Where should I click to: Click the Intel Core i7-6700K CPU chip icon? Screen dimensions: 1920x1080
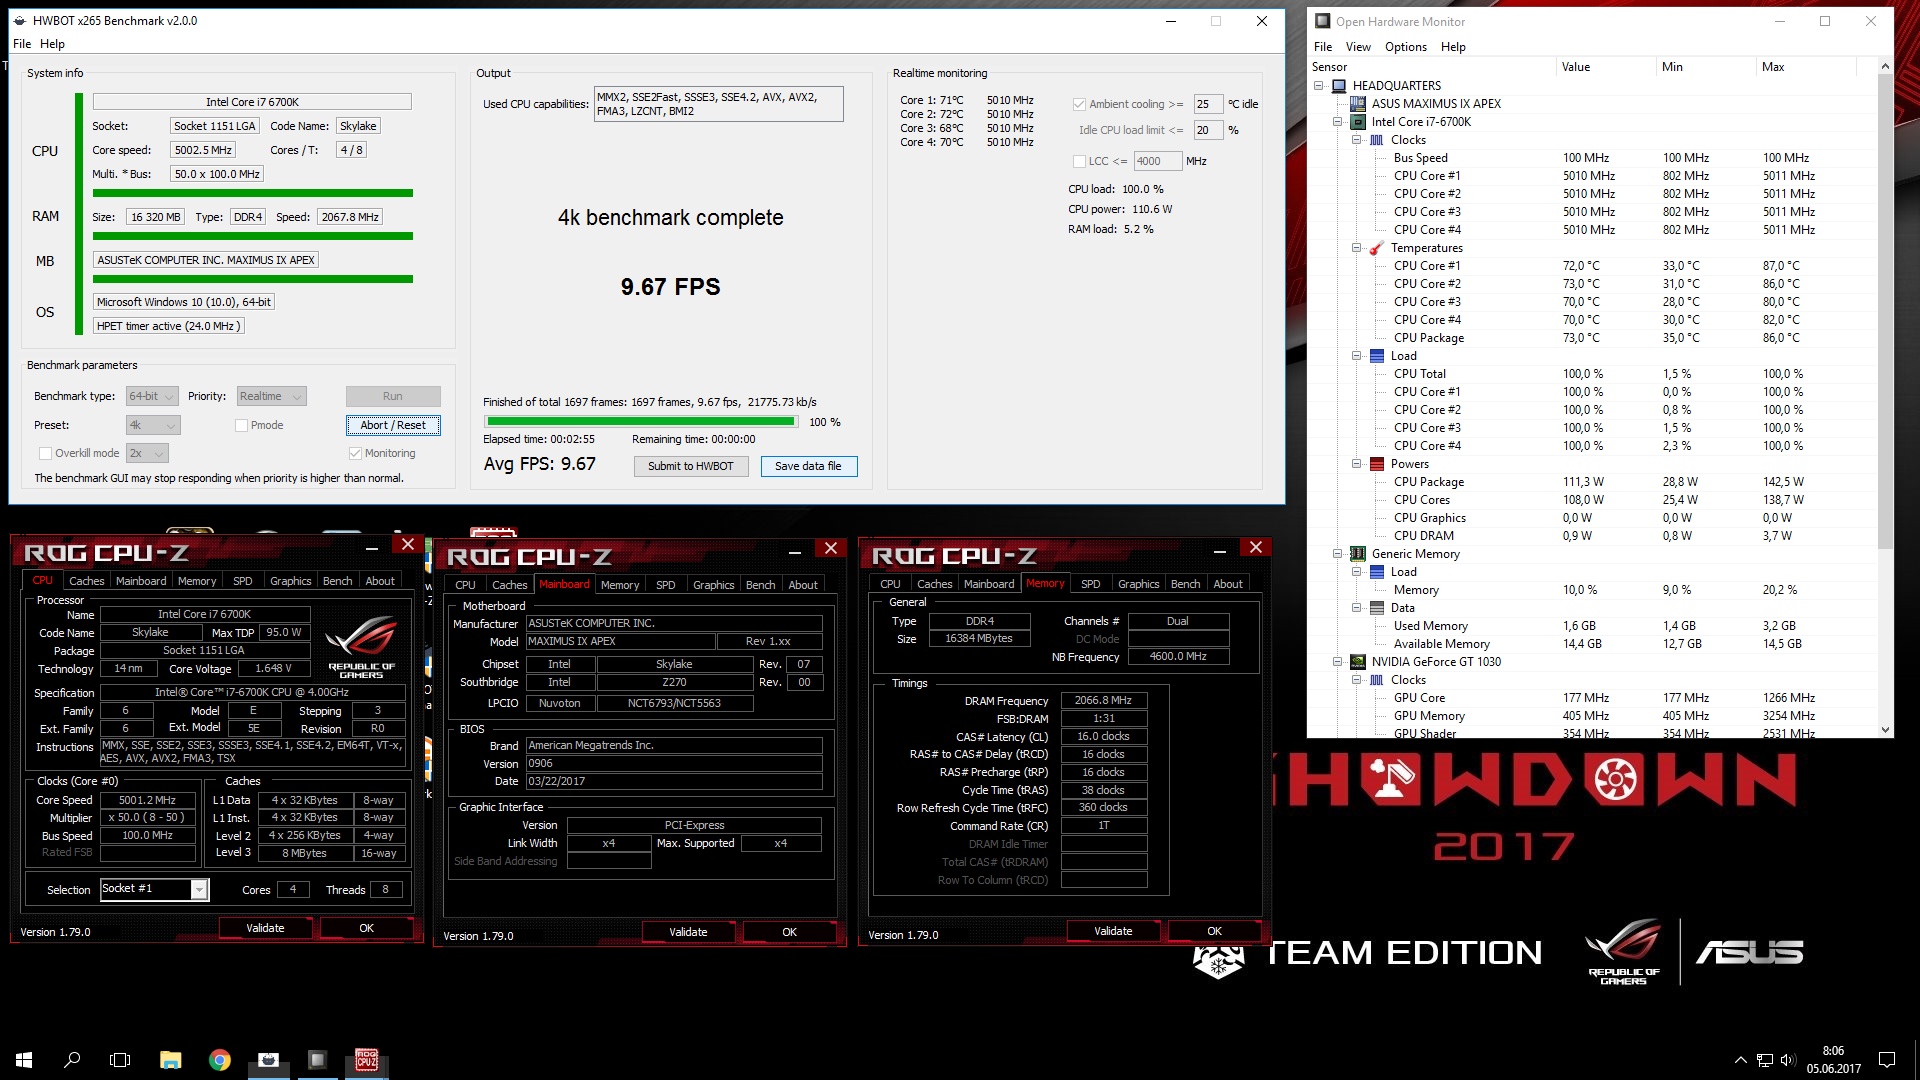coord(1358,122)
